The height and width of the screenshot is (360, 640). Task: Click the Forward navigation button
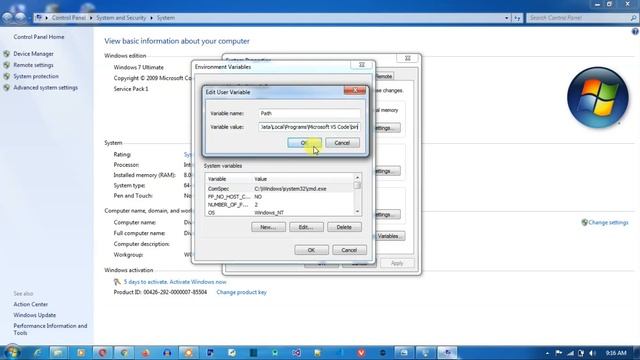pos(21,18)
